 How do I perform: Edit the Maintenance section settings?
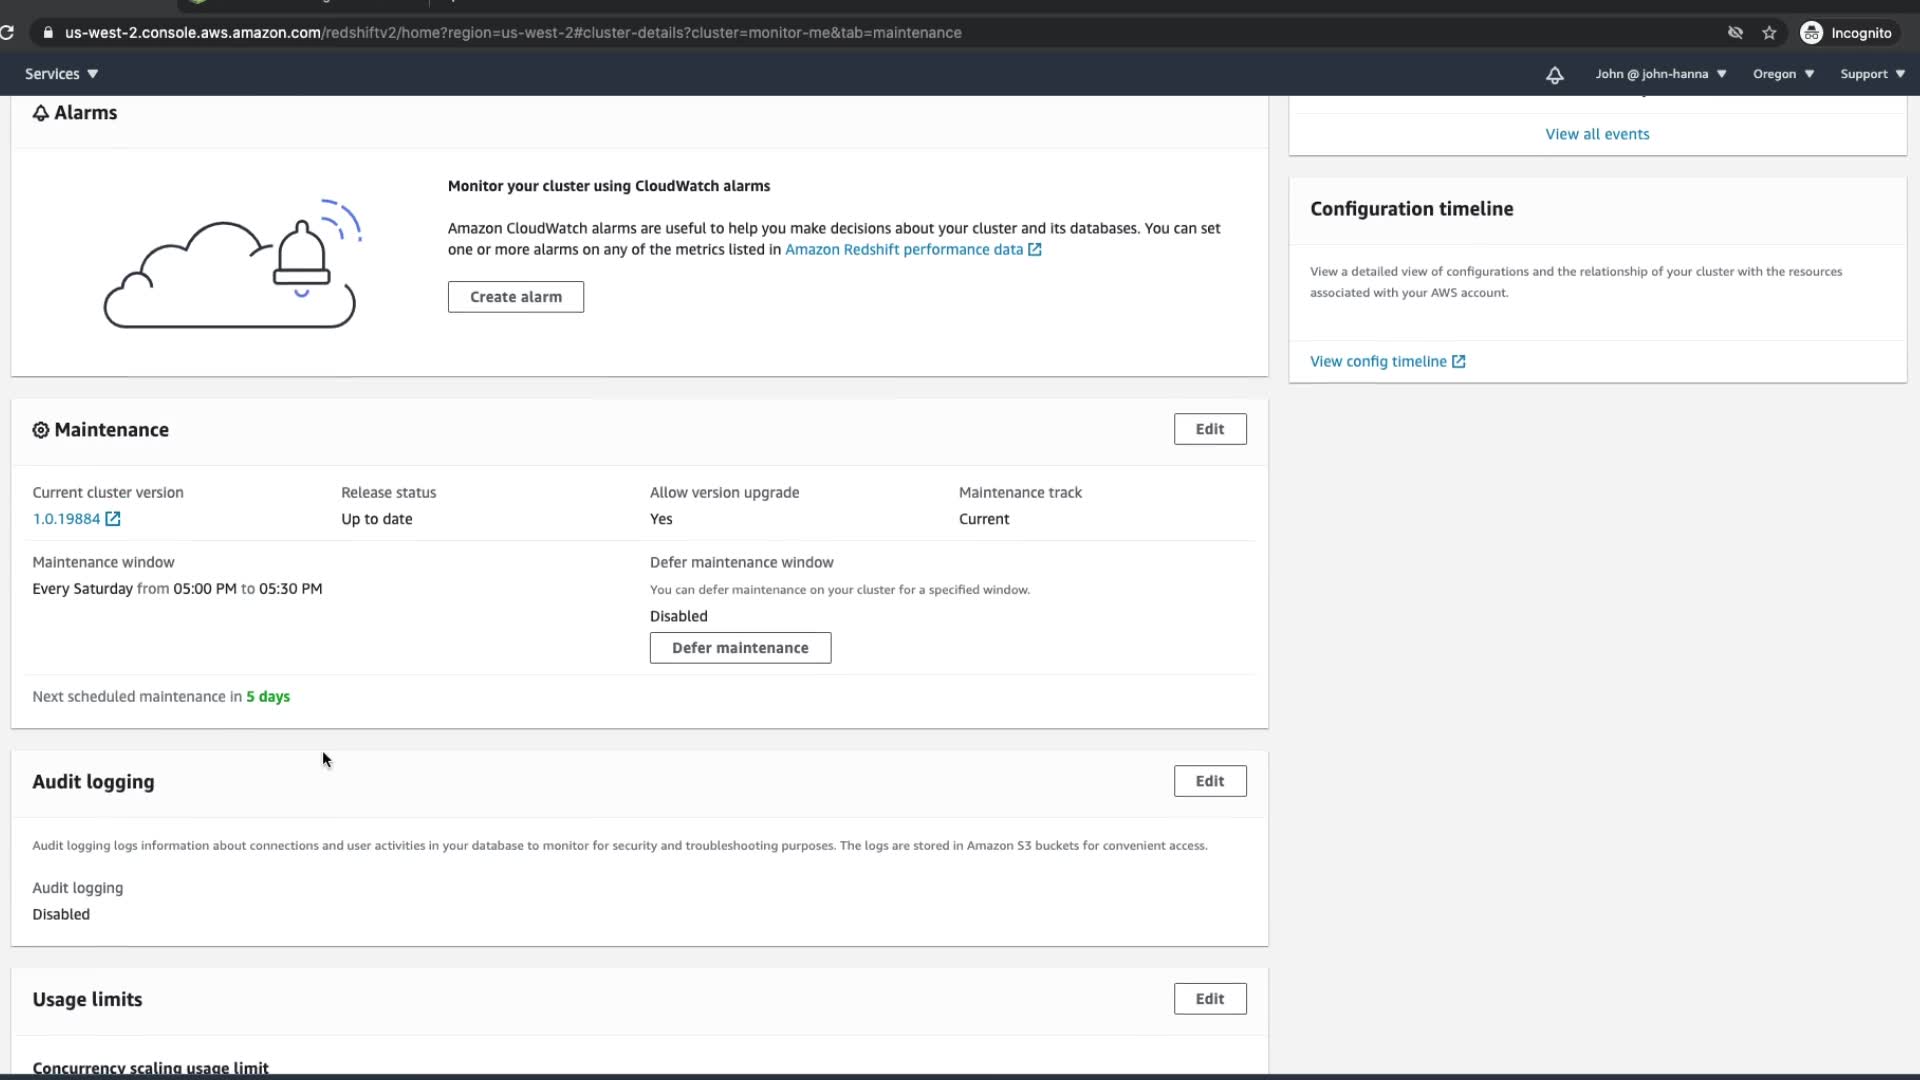[1209, 429]
